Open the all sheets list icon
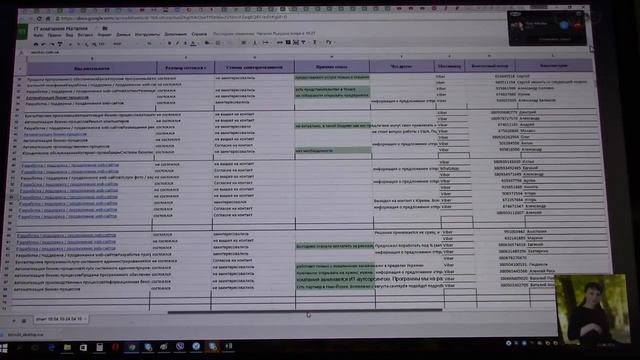This screenshot has height=360, width=640. click(24, 321)
